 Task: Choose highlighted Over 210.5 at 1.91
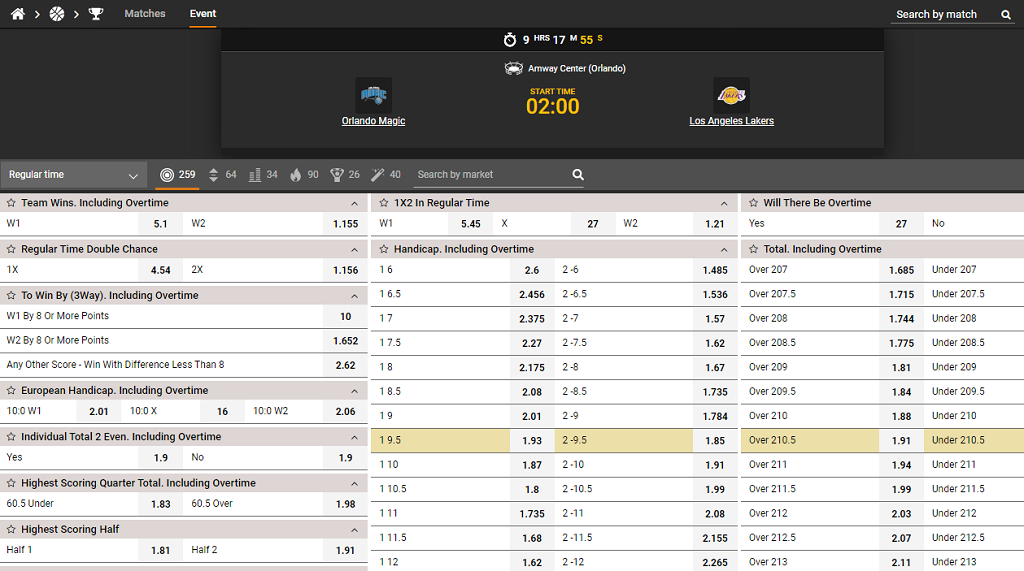click(901, 440)
